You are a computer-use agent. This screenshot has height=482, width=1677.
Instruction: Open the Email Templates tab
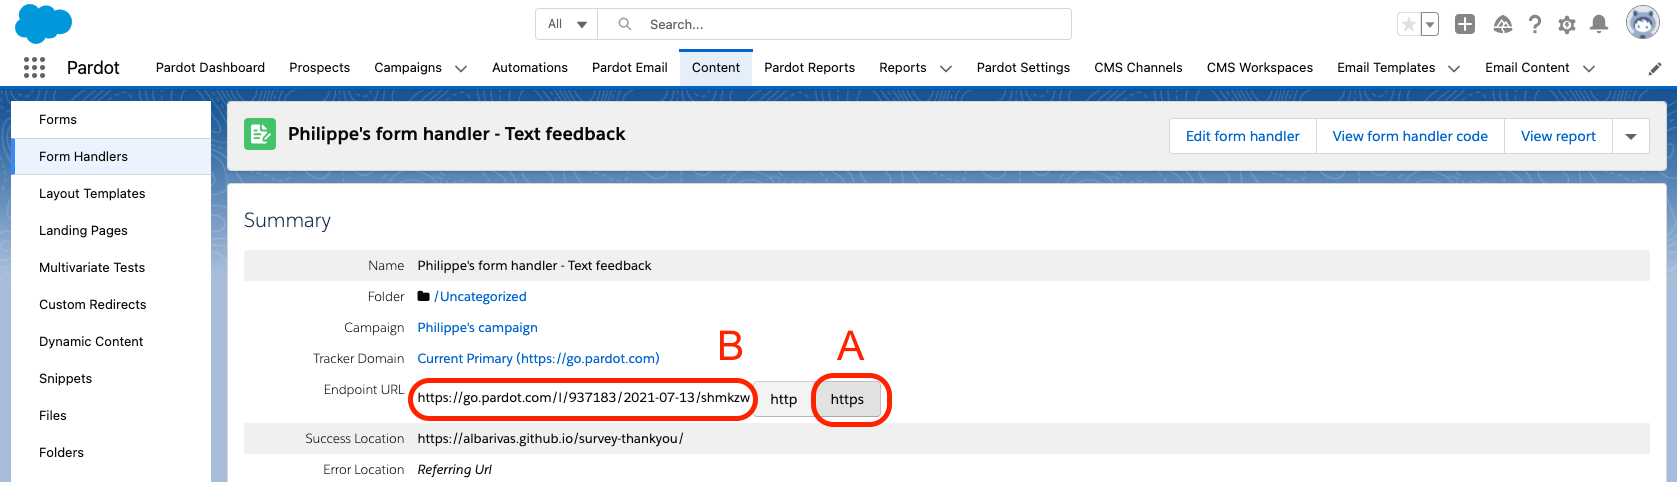(1386, 67)
